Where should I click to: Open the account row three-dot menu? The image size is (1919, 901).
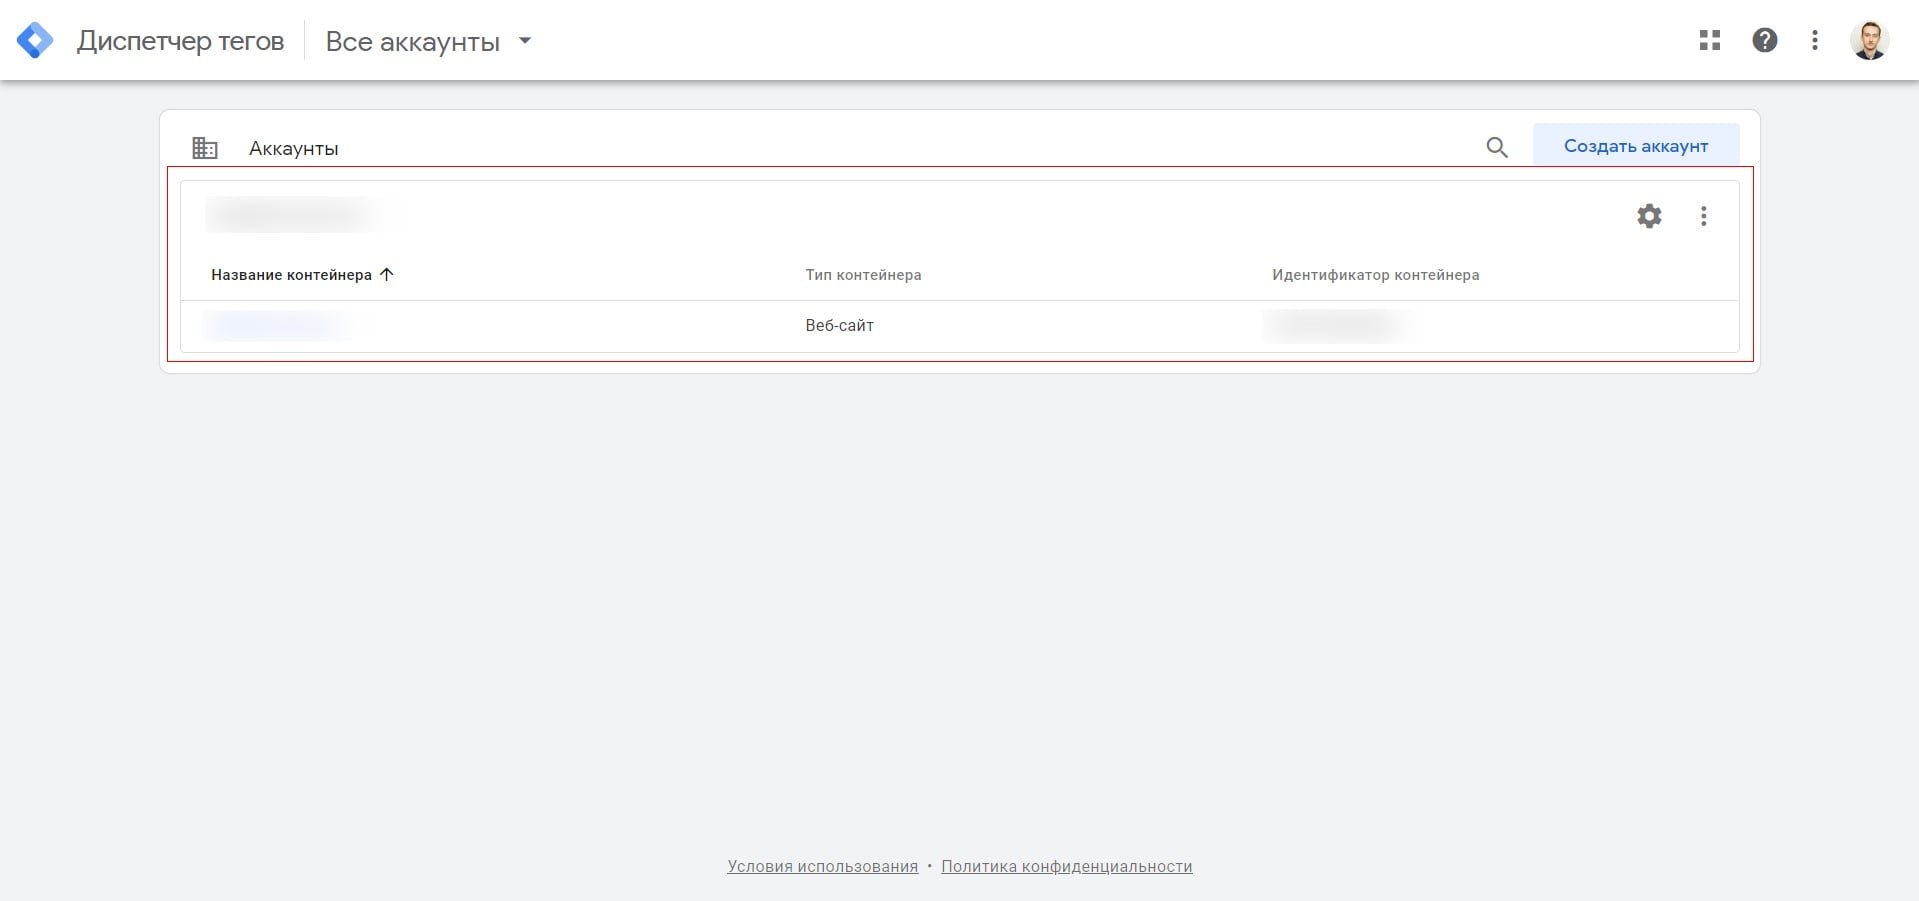(x=1704, y=216)
